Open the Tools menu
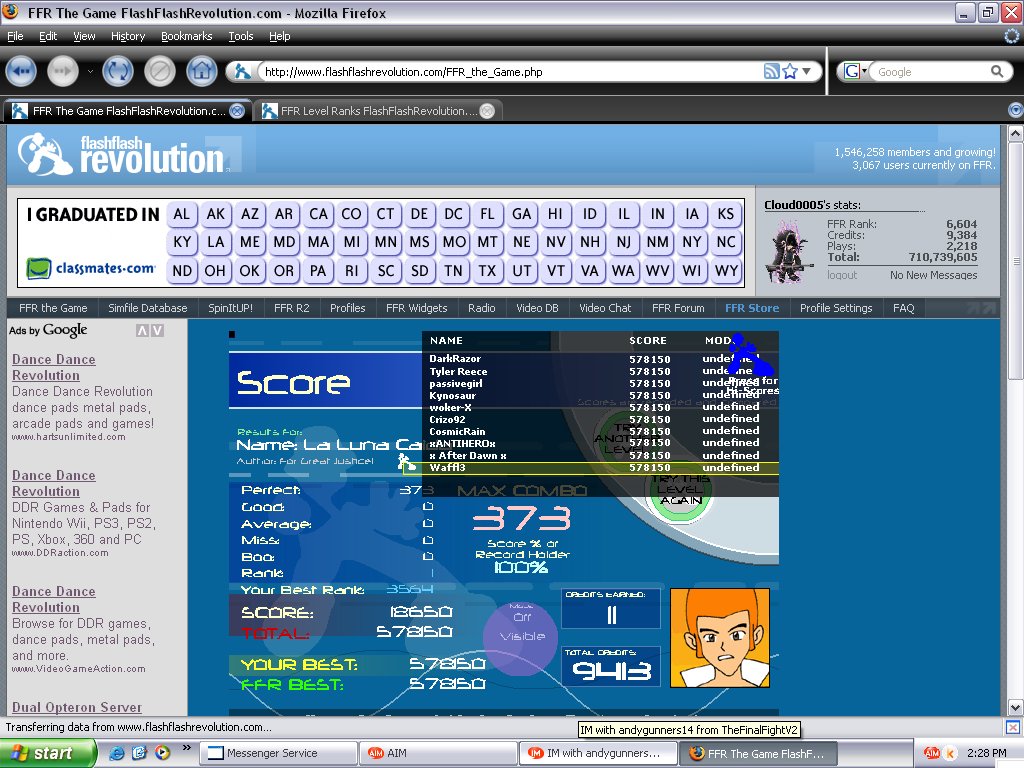 240,36
